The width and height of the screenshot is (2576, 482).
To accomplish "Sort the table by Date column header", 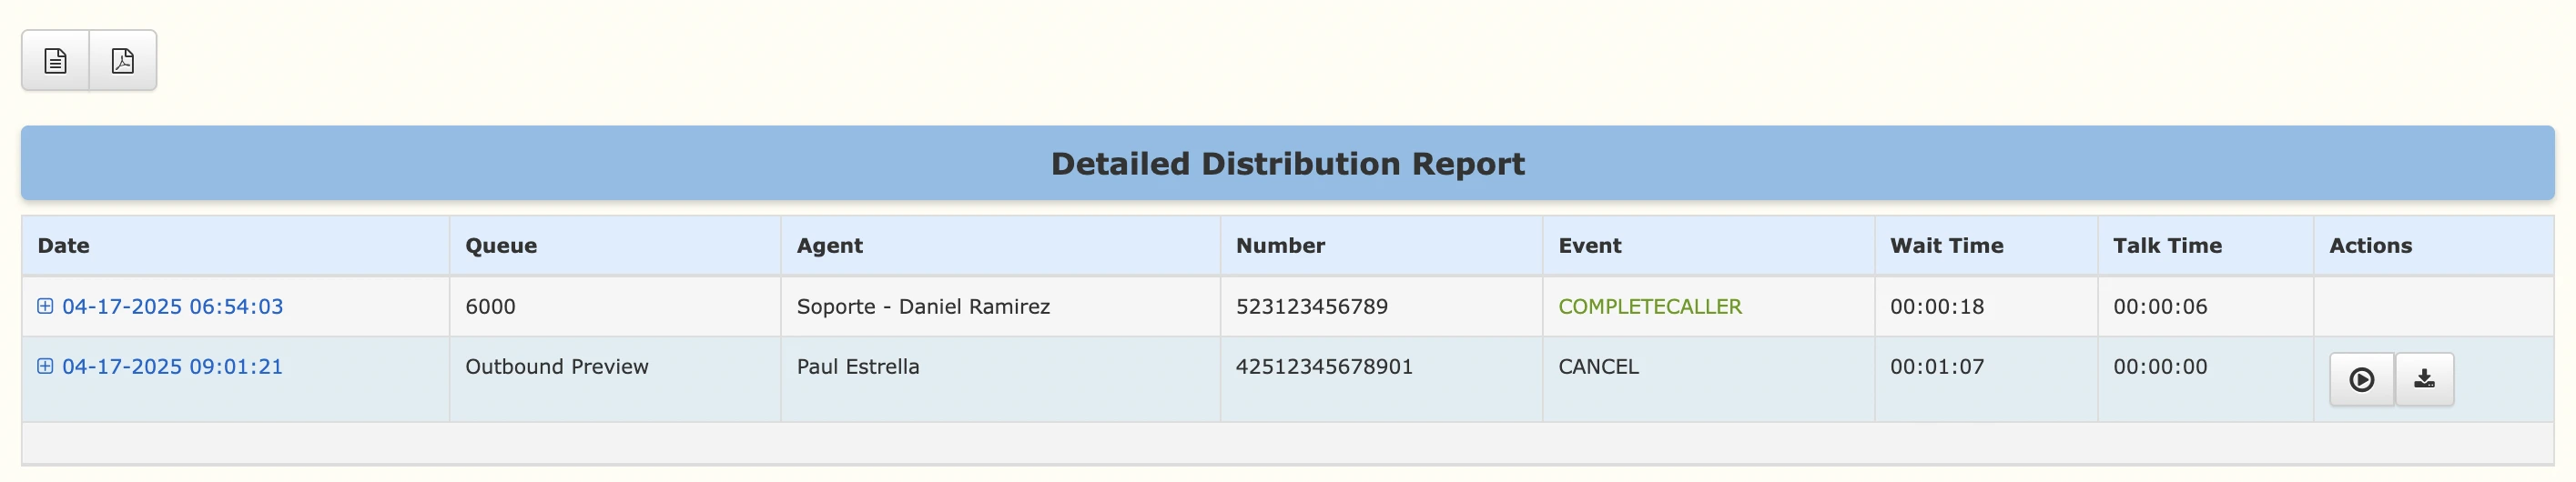I will (63, 246).
